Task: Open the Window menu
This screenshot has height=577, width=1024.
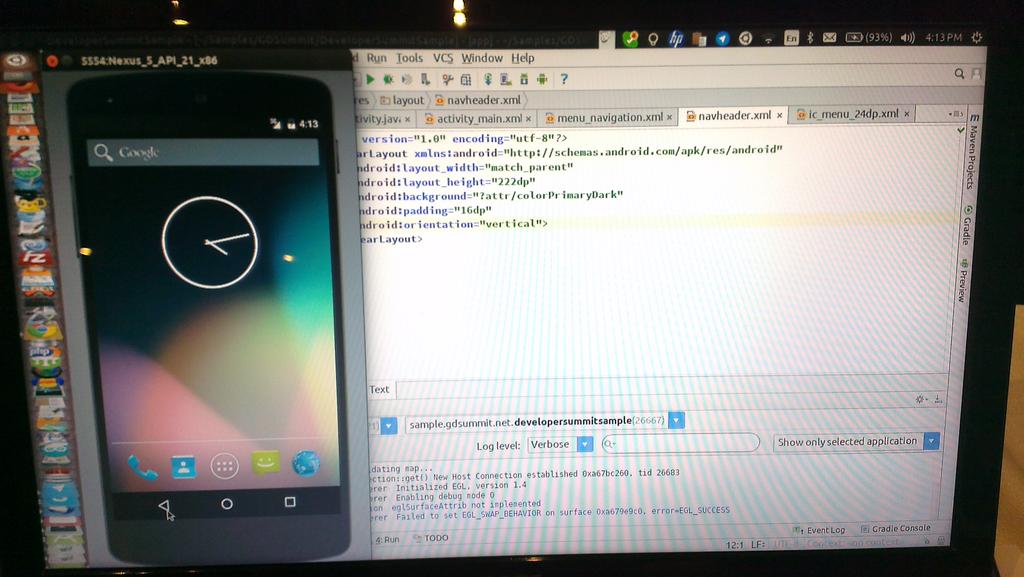Action: [482, 58]
